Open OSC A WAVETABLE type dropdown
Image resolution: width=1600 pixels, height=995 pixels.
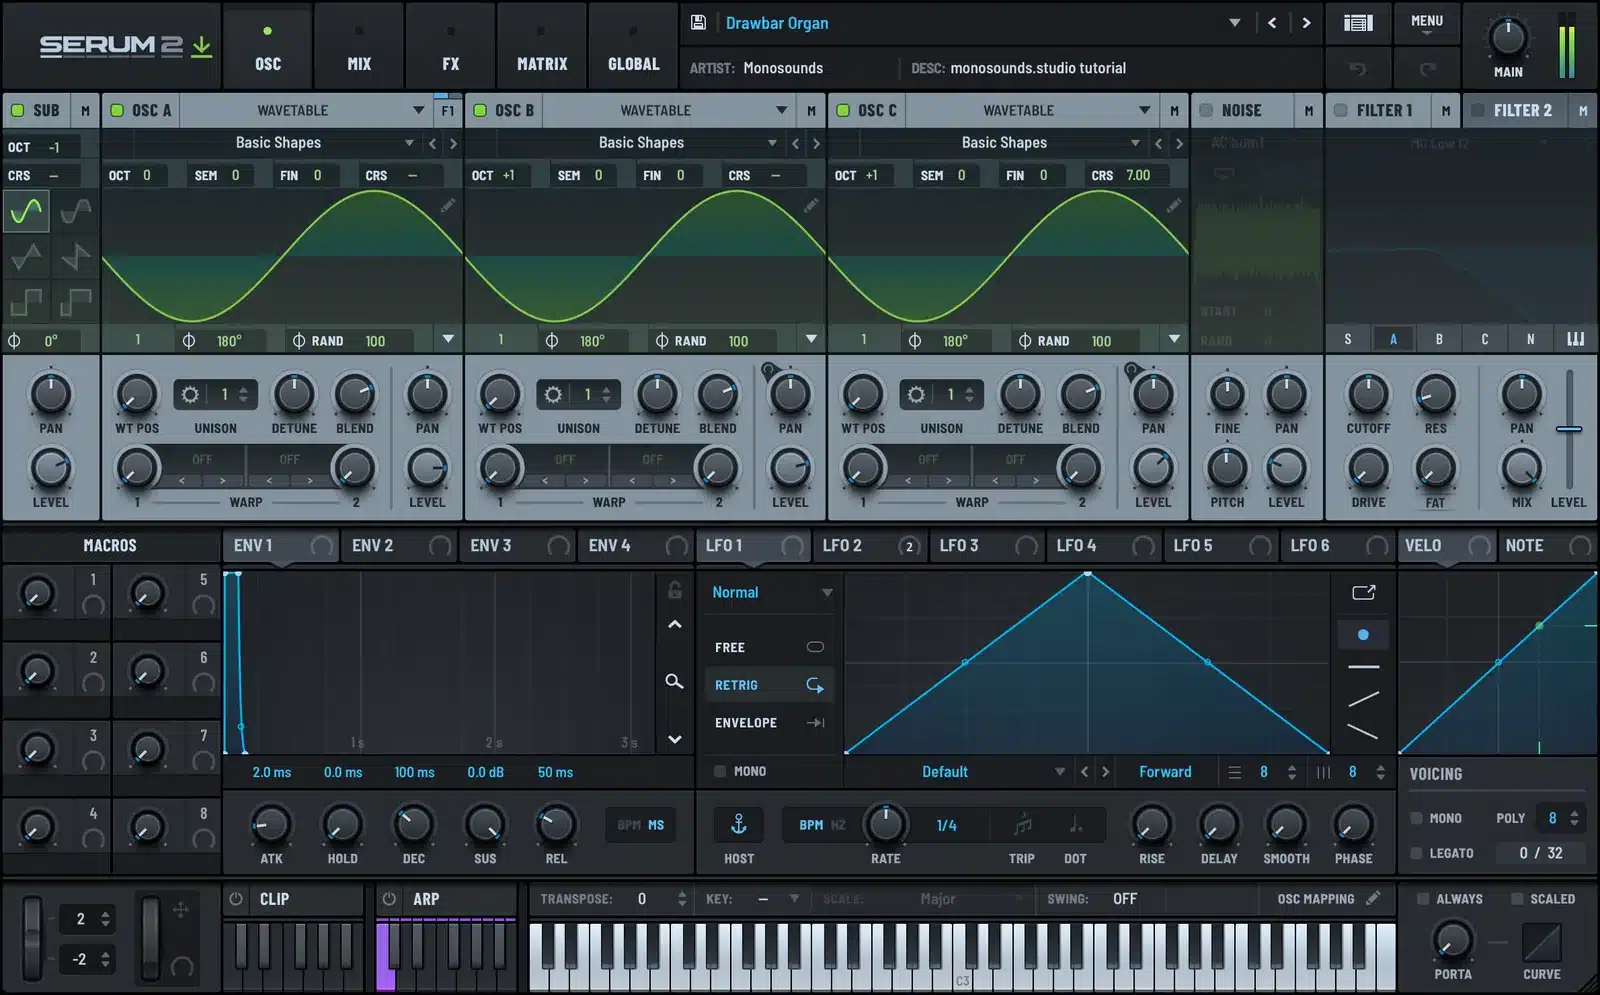click(x=418, y=110)
